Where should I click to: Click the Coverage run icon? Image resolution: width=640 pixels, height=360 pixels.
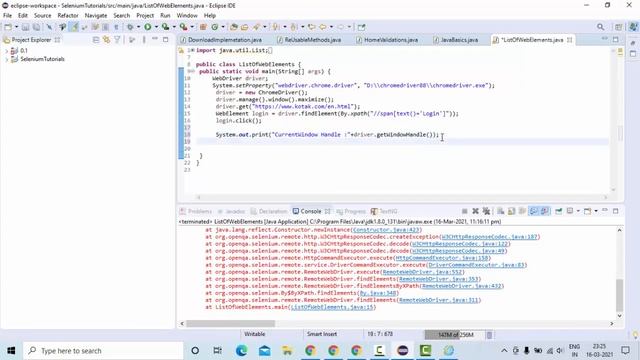click(166, 27)
